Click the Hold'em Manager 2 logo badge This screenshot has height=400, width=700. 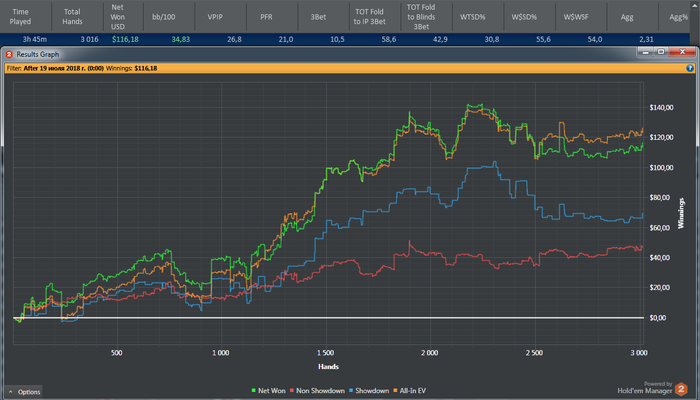[x=681, y=389]
